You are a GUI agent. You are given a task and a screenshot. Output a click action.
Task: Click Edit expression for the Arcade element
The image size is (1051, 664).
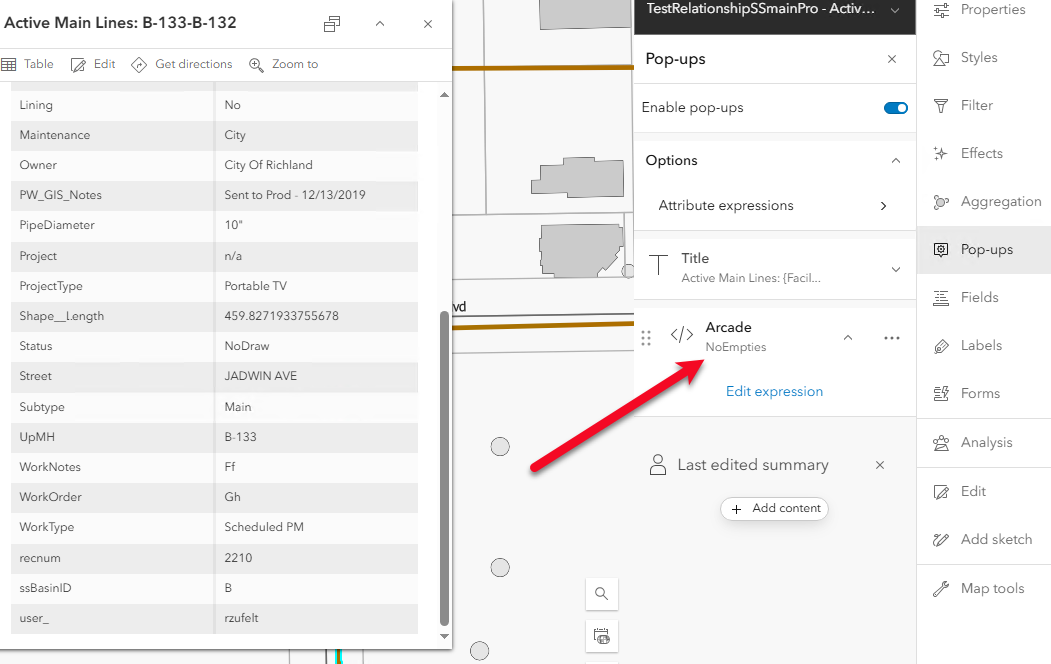coord(774,391)
